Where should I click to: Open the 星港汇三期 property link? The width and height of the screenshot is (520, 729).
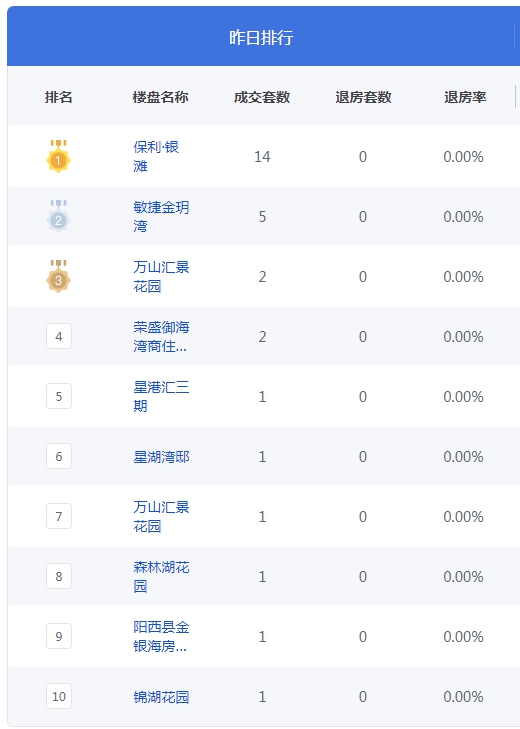161,396
